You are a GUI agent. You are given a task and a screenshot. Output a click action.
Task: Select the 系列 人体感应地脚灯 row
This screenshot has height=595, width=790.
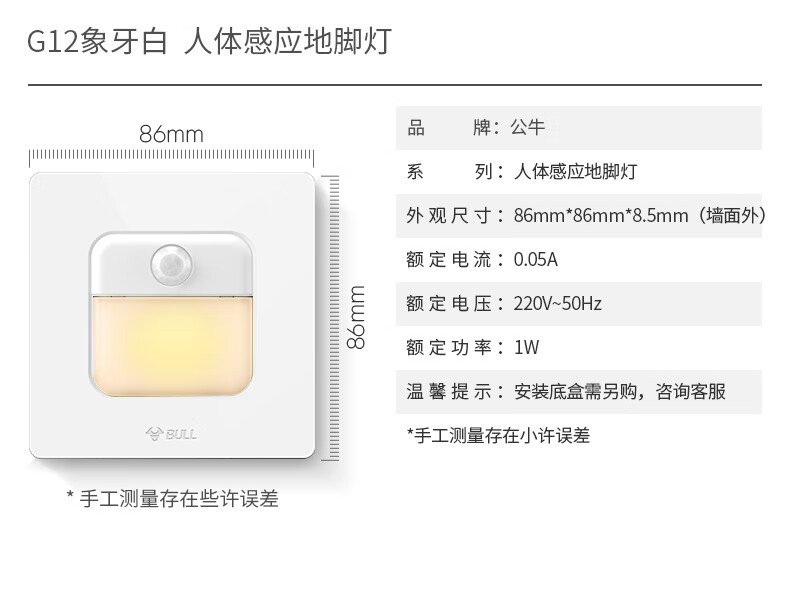(x=578, y=172)
